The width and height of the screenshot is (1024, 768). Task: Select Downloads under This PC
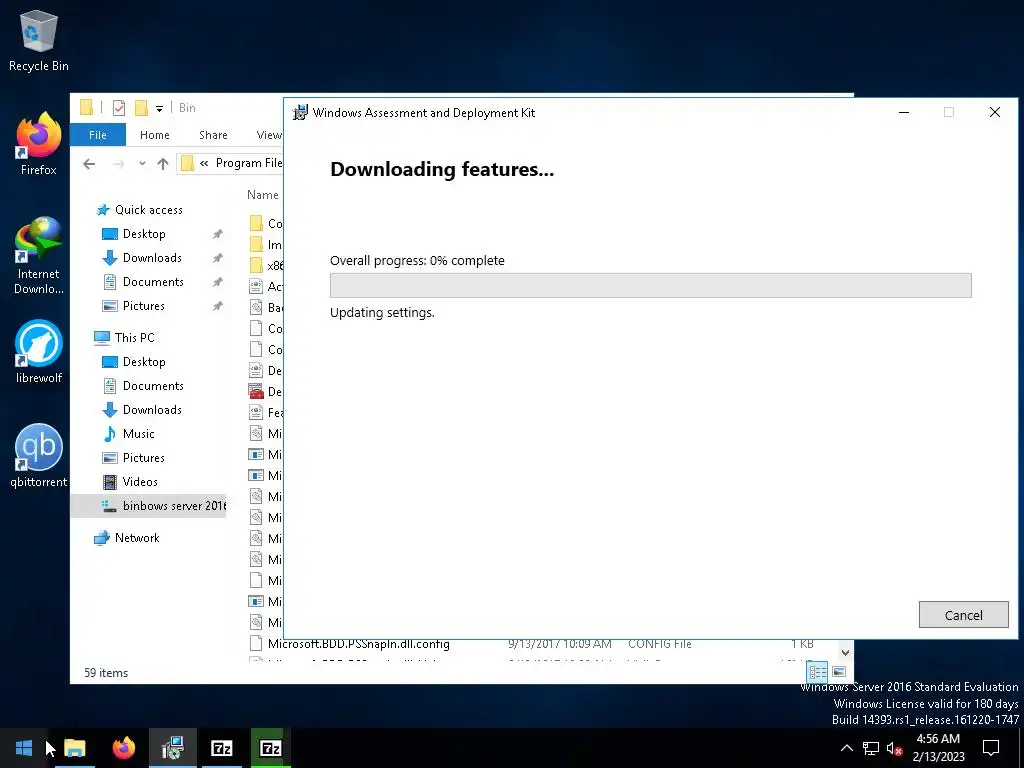[x=152, y=410]
